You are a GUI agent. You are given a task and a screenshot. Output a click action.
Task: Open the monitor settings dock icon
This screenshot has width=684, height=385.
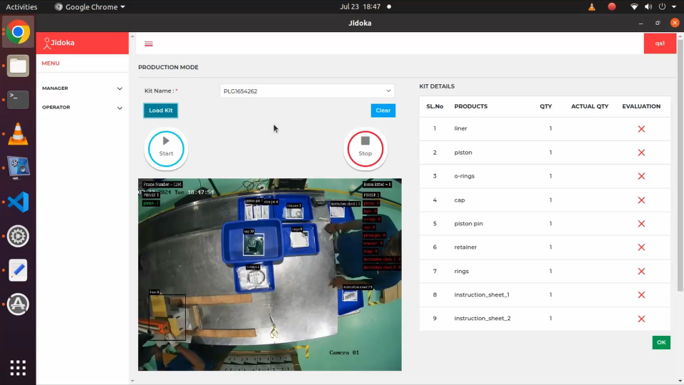tap(18, 168)
